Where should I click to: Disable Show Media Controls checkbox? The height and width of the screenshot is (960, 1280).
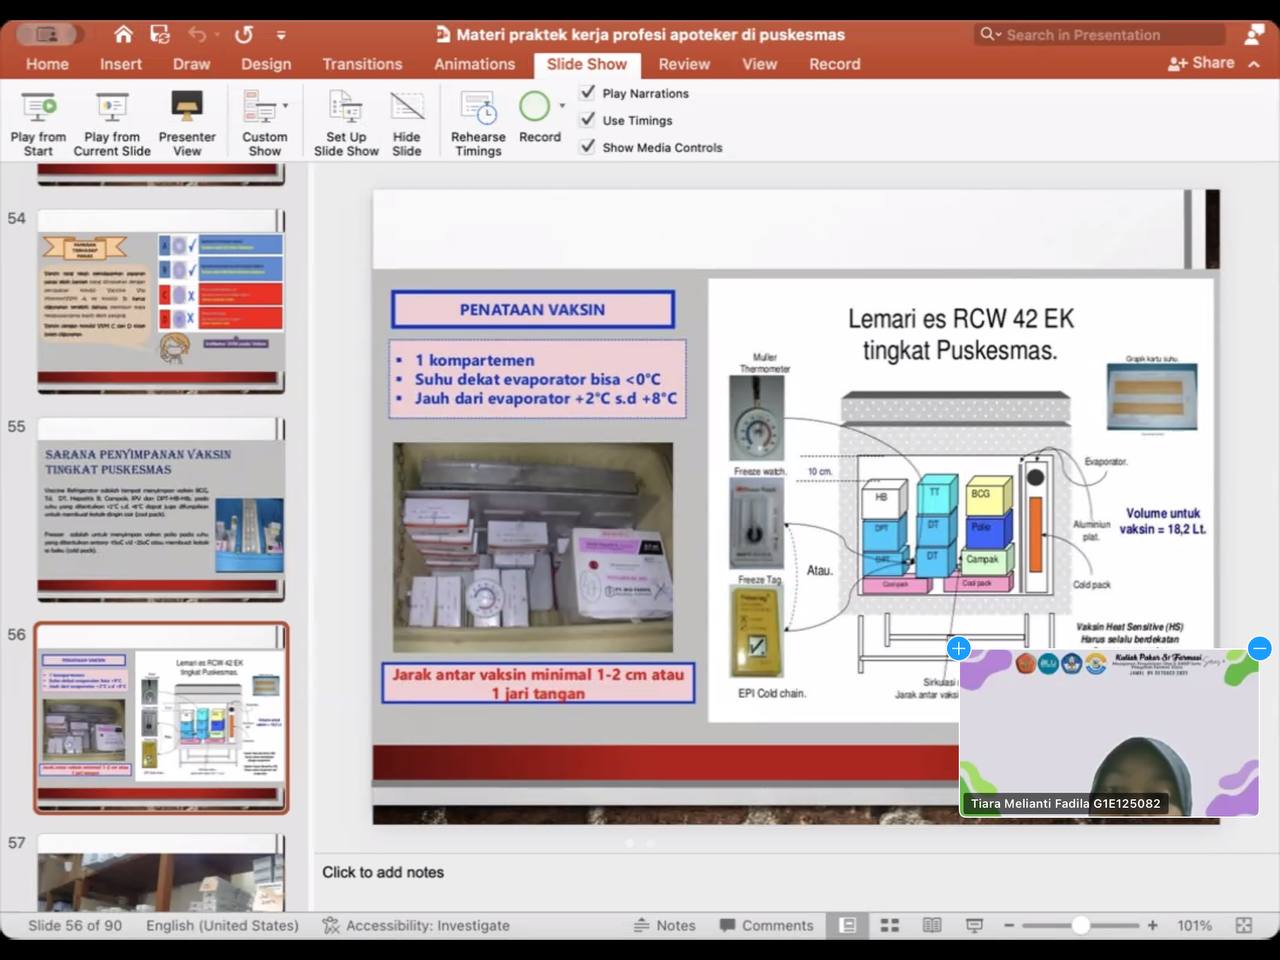[x=588, y=147]
